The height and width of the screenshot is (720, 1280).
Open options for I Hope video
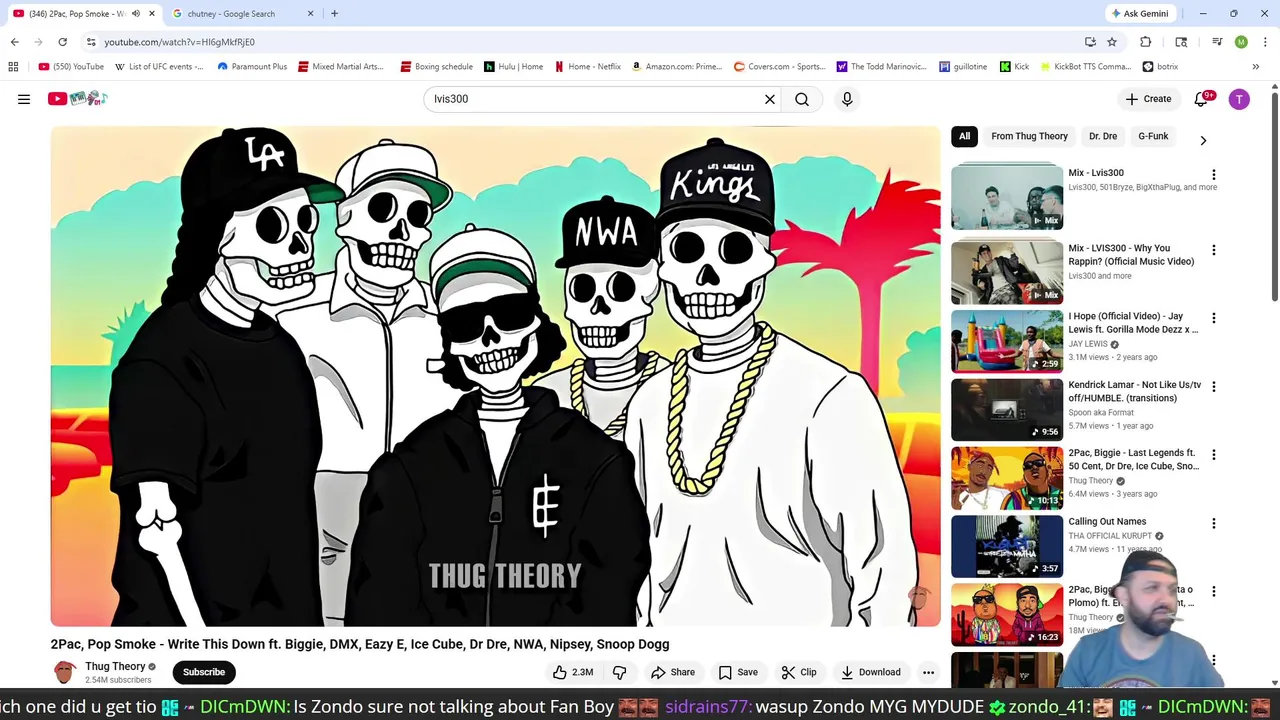pos(1214,318)
